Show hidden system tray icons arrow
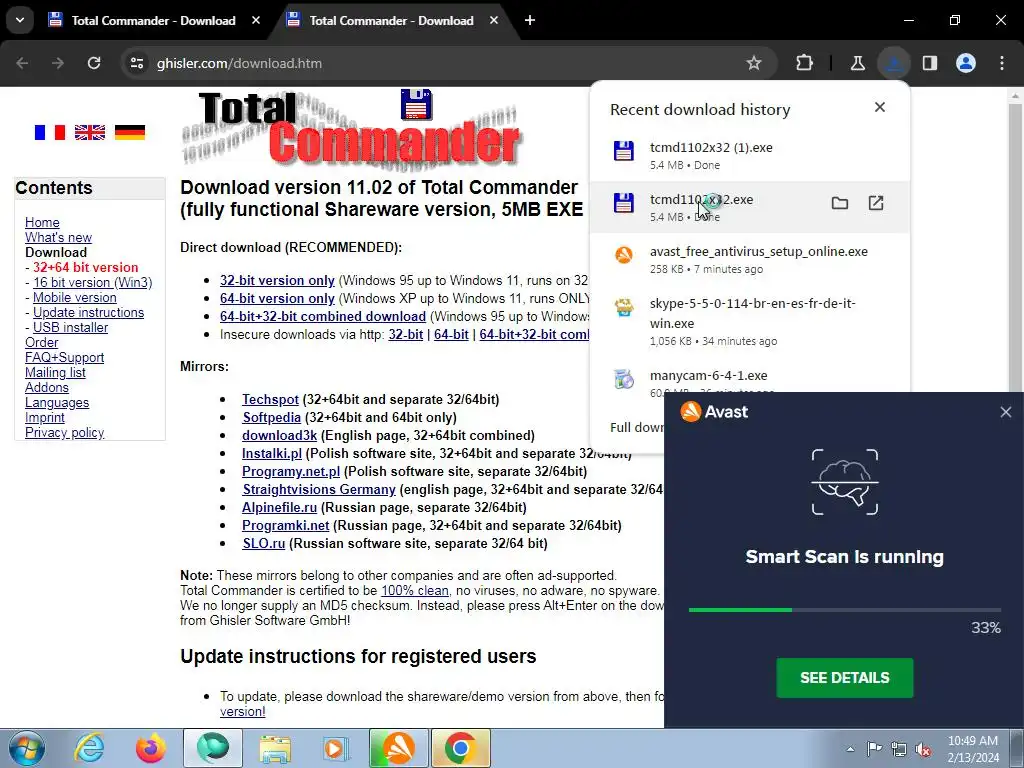The height and width of the screenshot is (768, 1024). (850, 749)
